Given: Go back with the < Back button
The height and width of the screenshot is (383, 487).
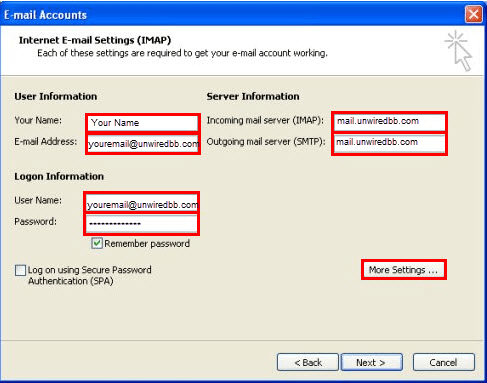Looking at the screenshot, I should point(308,362).
